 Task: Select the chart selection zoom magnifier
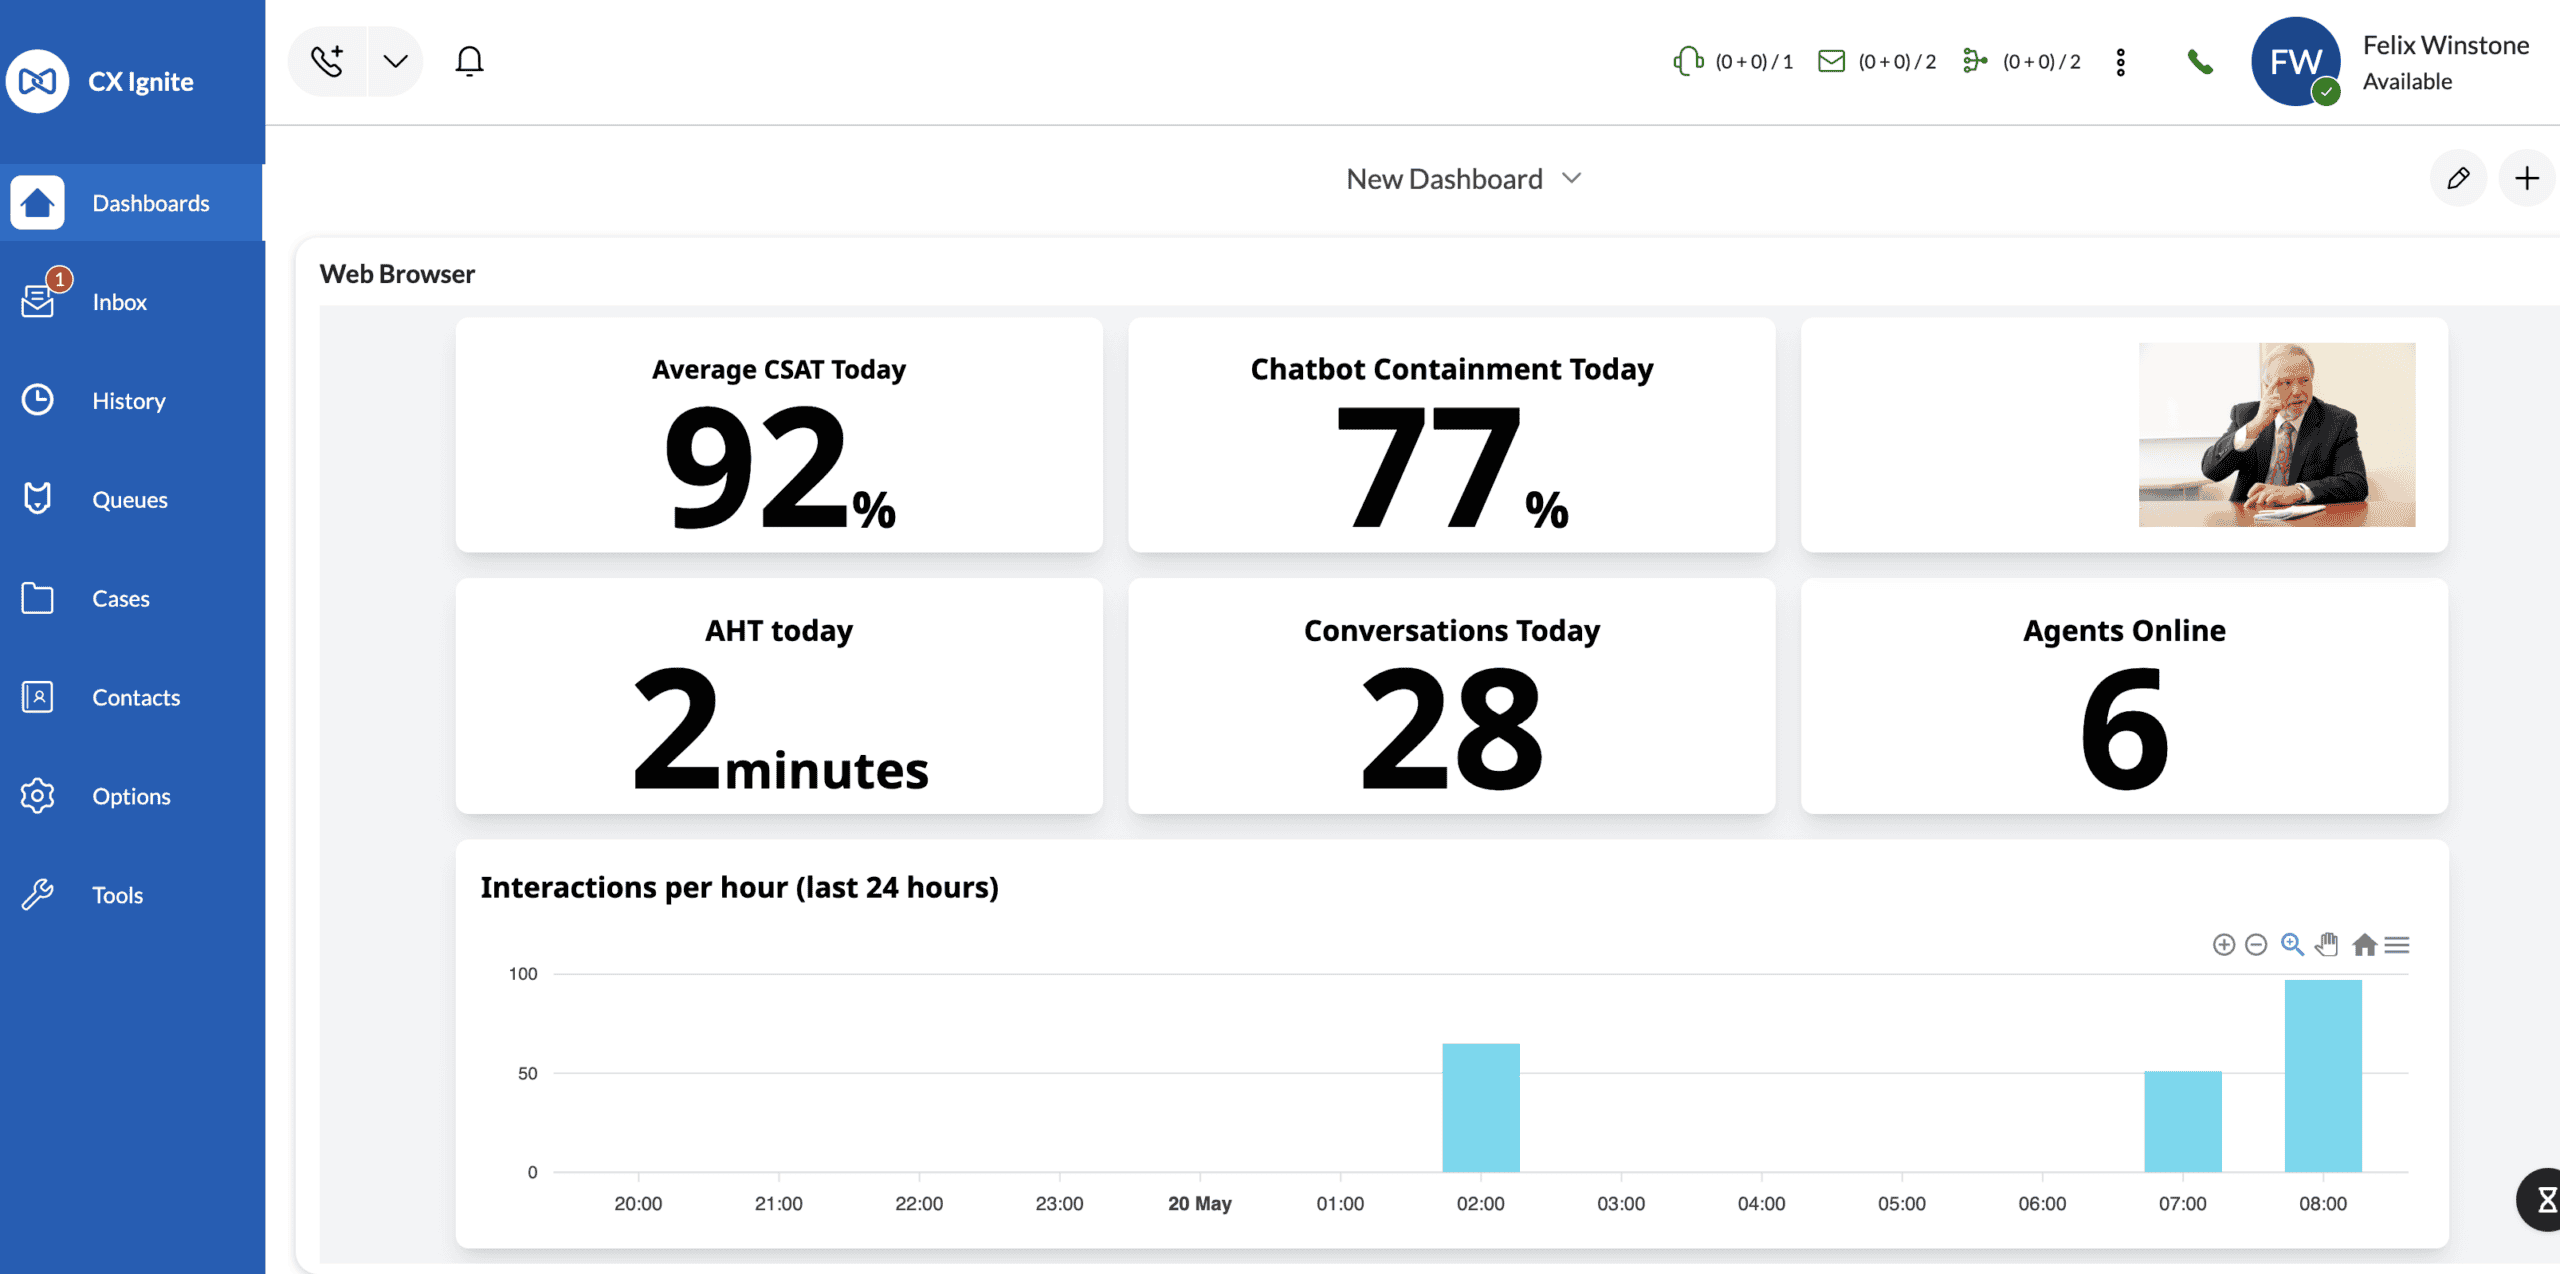click(x=2292, y=944)
